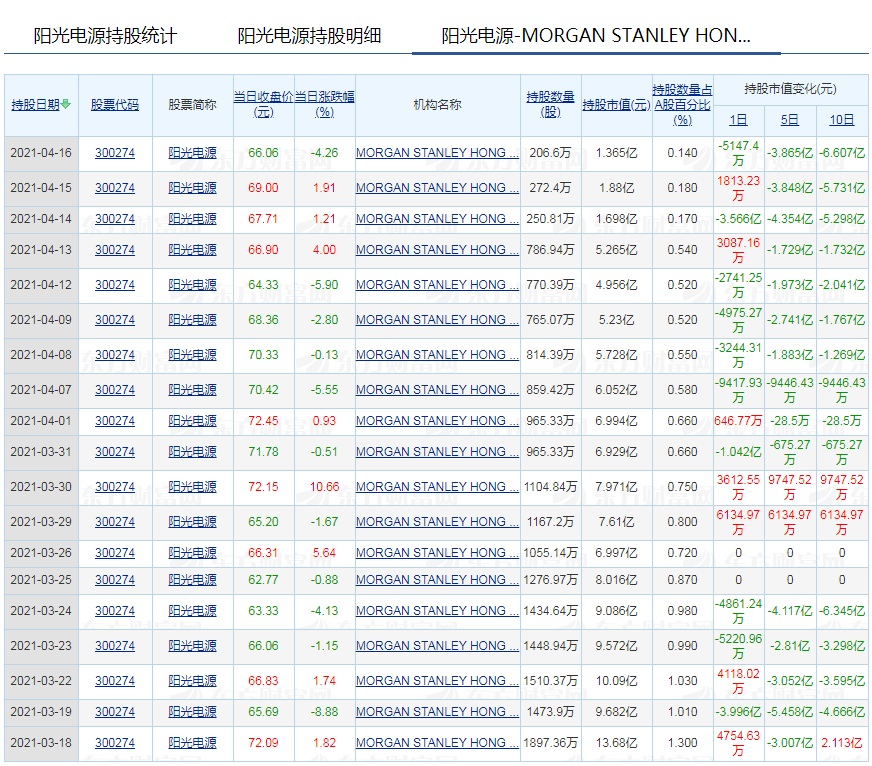Open MORGAN STANLEY HONG link in 2021-03-26 row
This screenshot has width=872, height=766.
pyautogui.click(x=437, y=554)
